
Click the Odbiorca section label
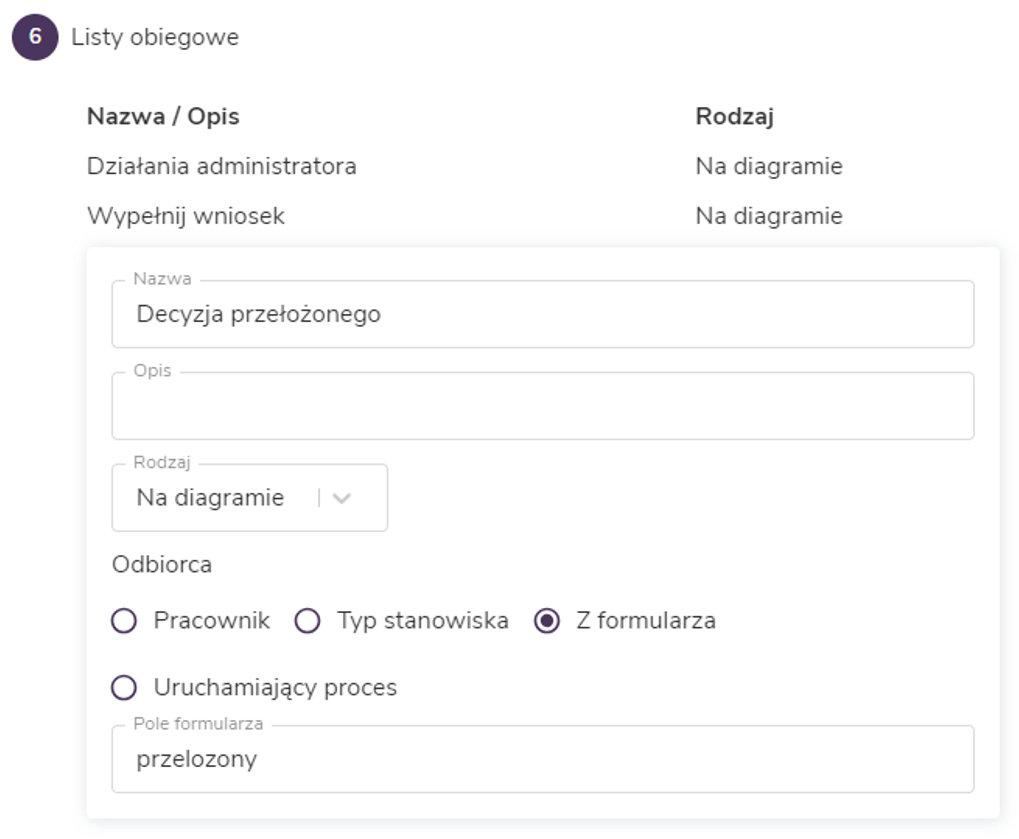(x=162, y=564)
